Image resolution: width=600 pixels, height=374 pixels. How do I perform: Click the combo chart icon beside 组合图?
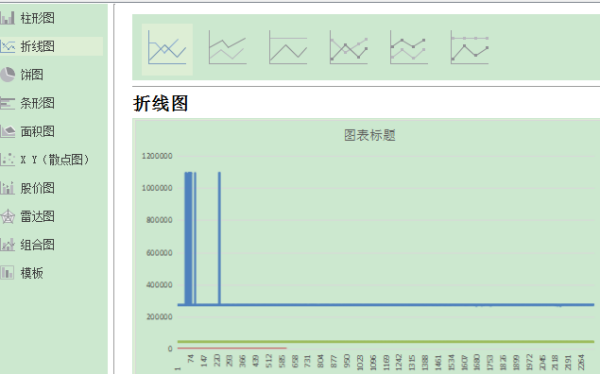point(8,245)
